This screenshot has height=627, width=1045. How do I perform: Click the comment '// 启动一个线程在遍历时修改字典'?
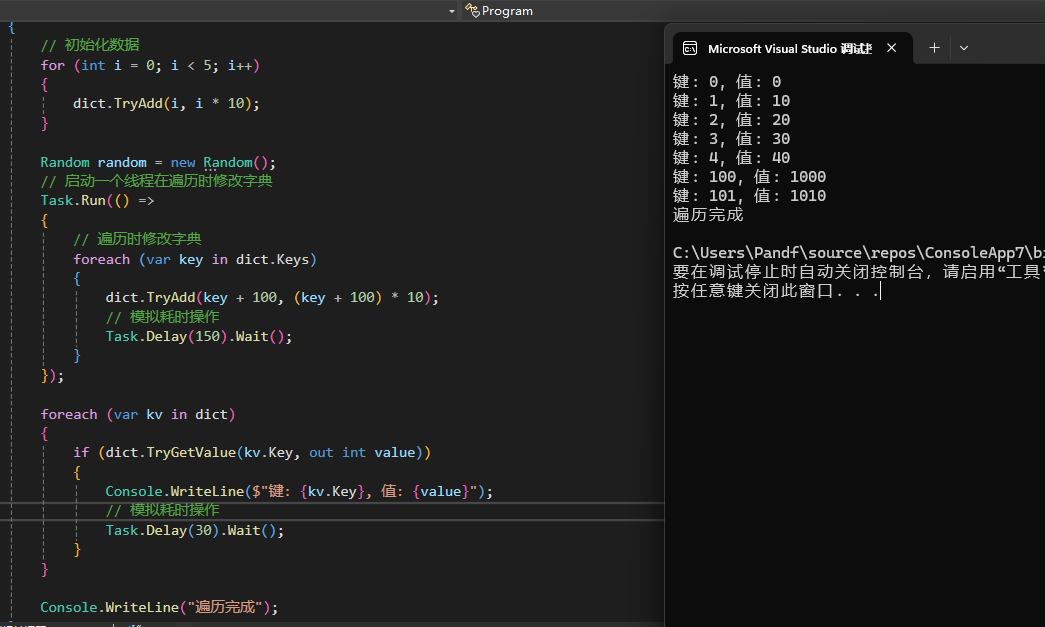click(x=156, y=181)
